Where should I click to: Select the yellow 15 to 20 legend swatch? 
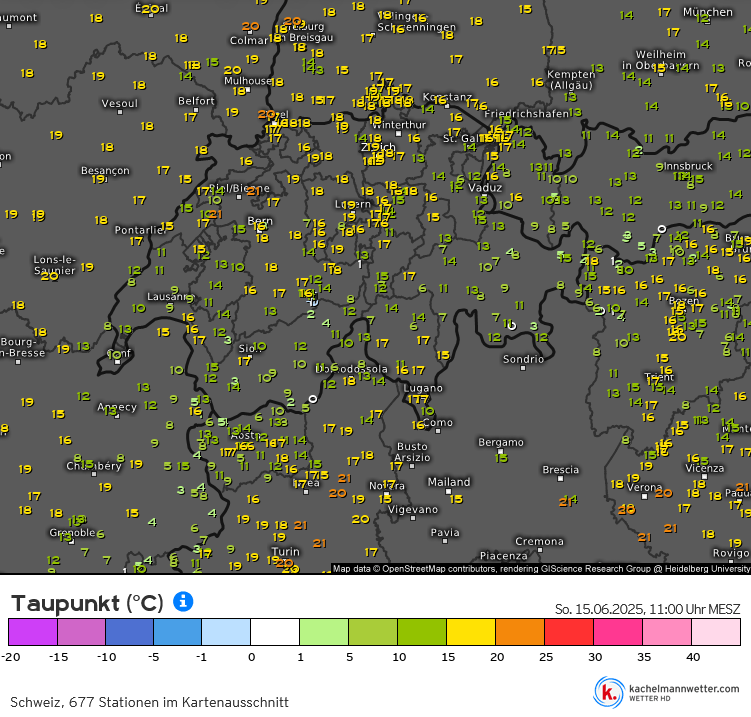coord(470,632)
